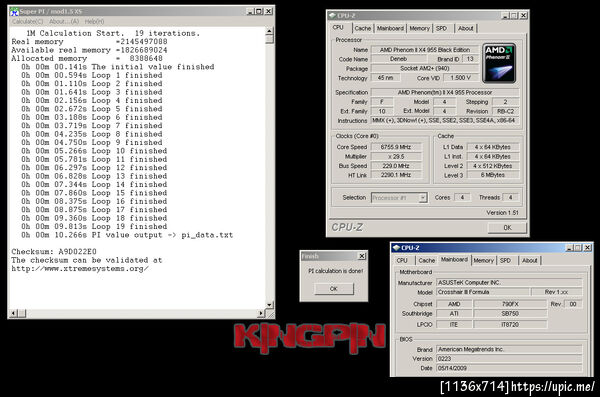Open About tab in lower CPU-Z window

click(x=530, y=260)
